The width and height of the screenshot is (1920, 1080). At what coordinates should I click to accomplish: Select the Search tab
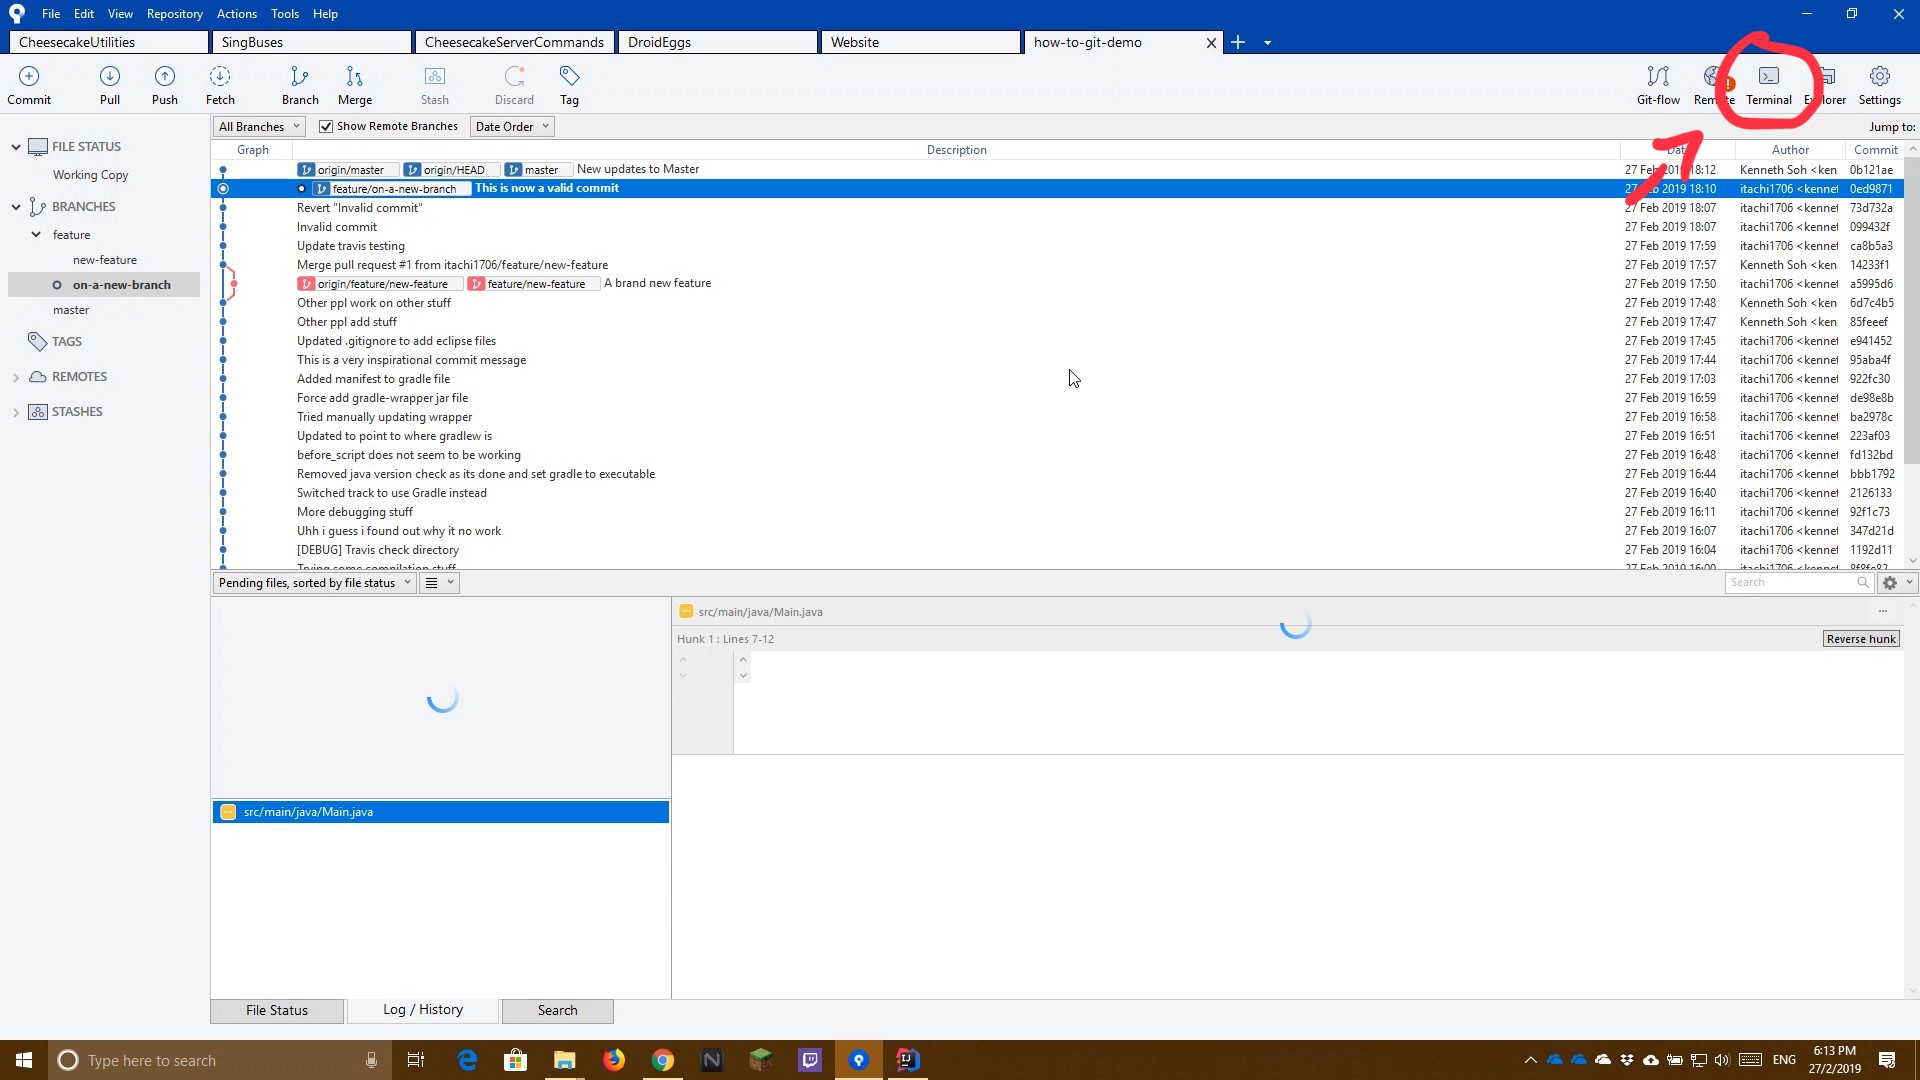(556, 1010)
